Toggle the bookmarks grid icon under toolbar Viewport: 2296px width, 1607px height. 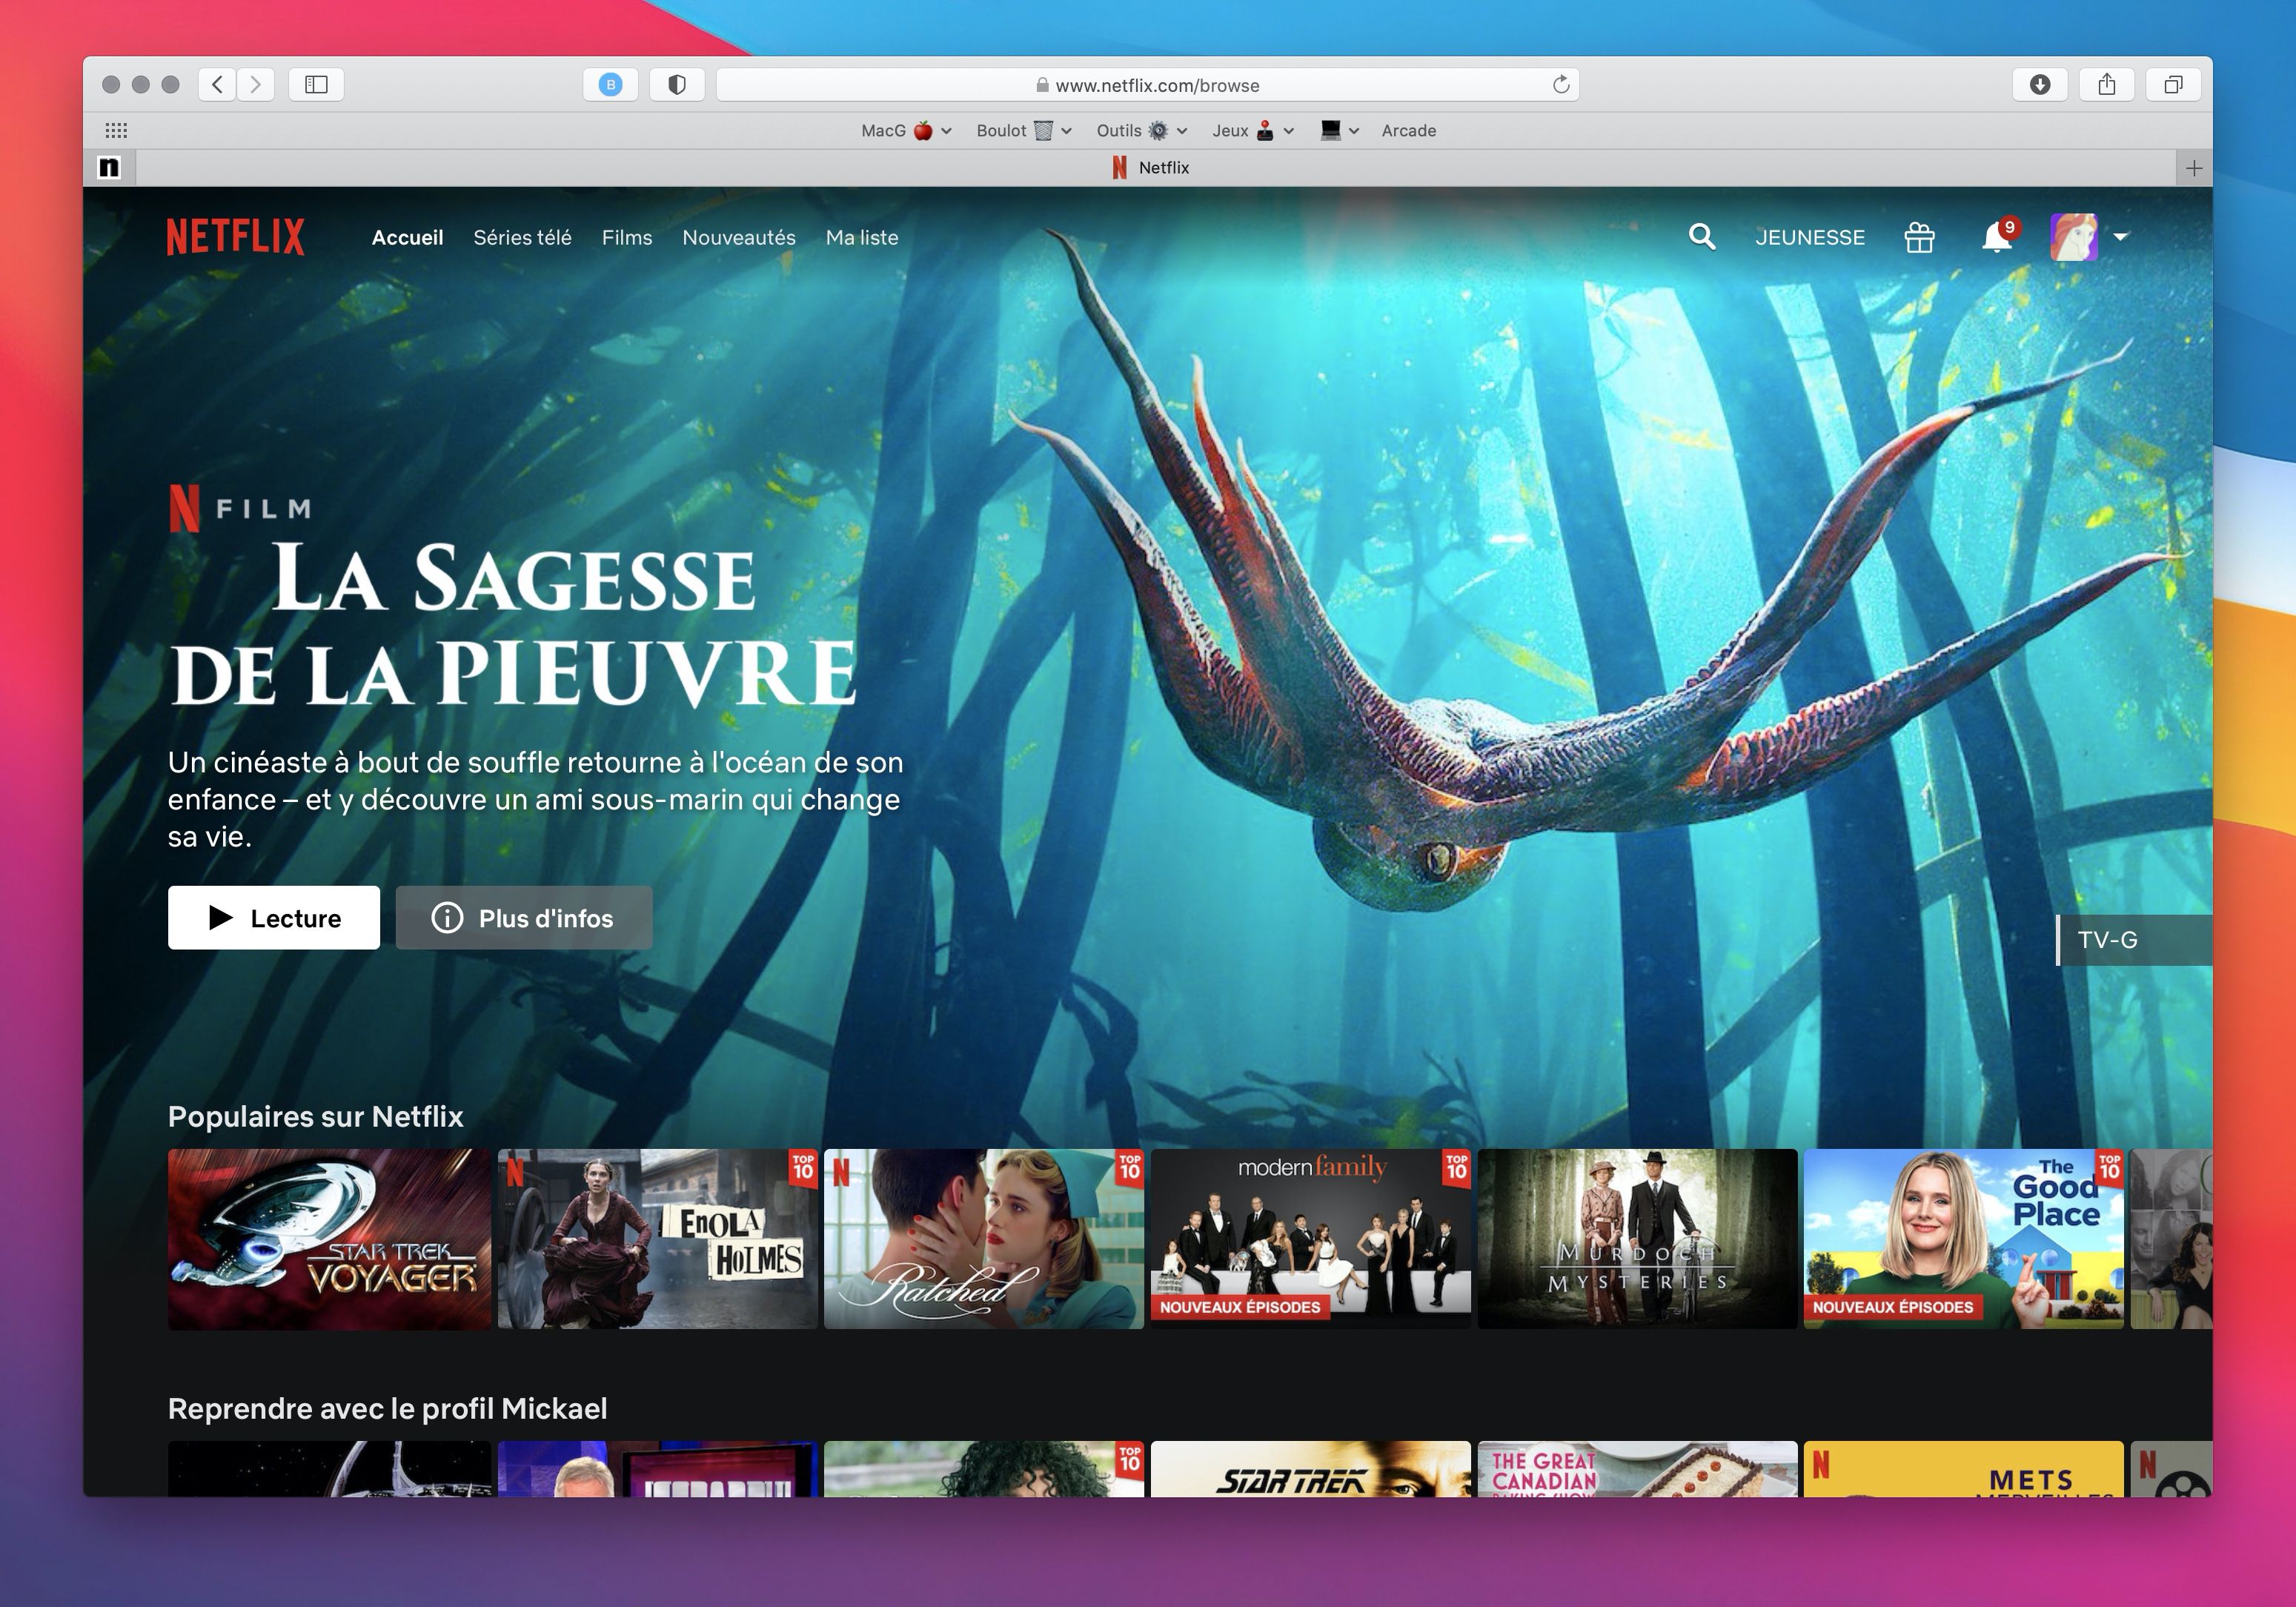click(117, 130)
